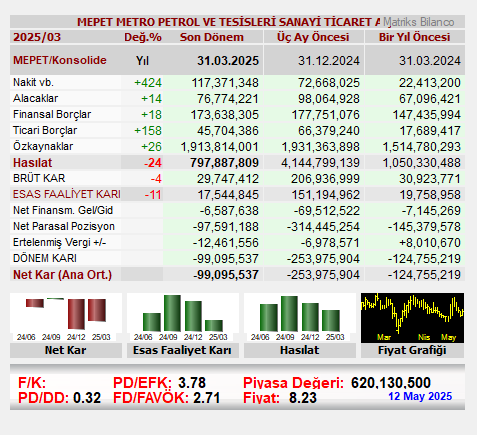The width and height of the screenshot is (477, 435).
Task: Click the value +8,010,670
Action: click(430, 243)
